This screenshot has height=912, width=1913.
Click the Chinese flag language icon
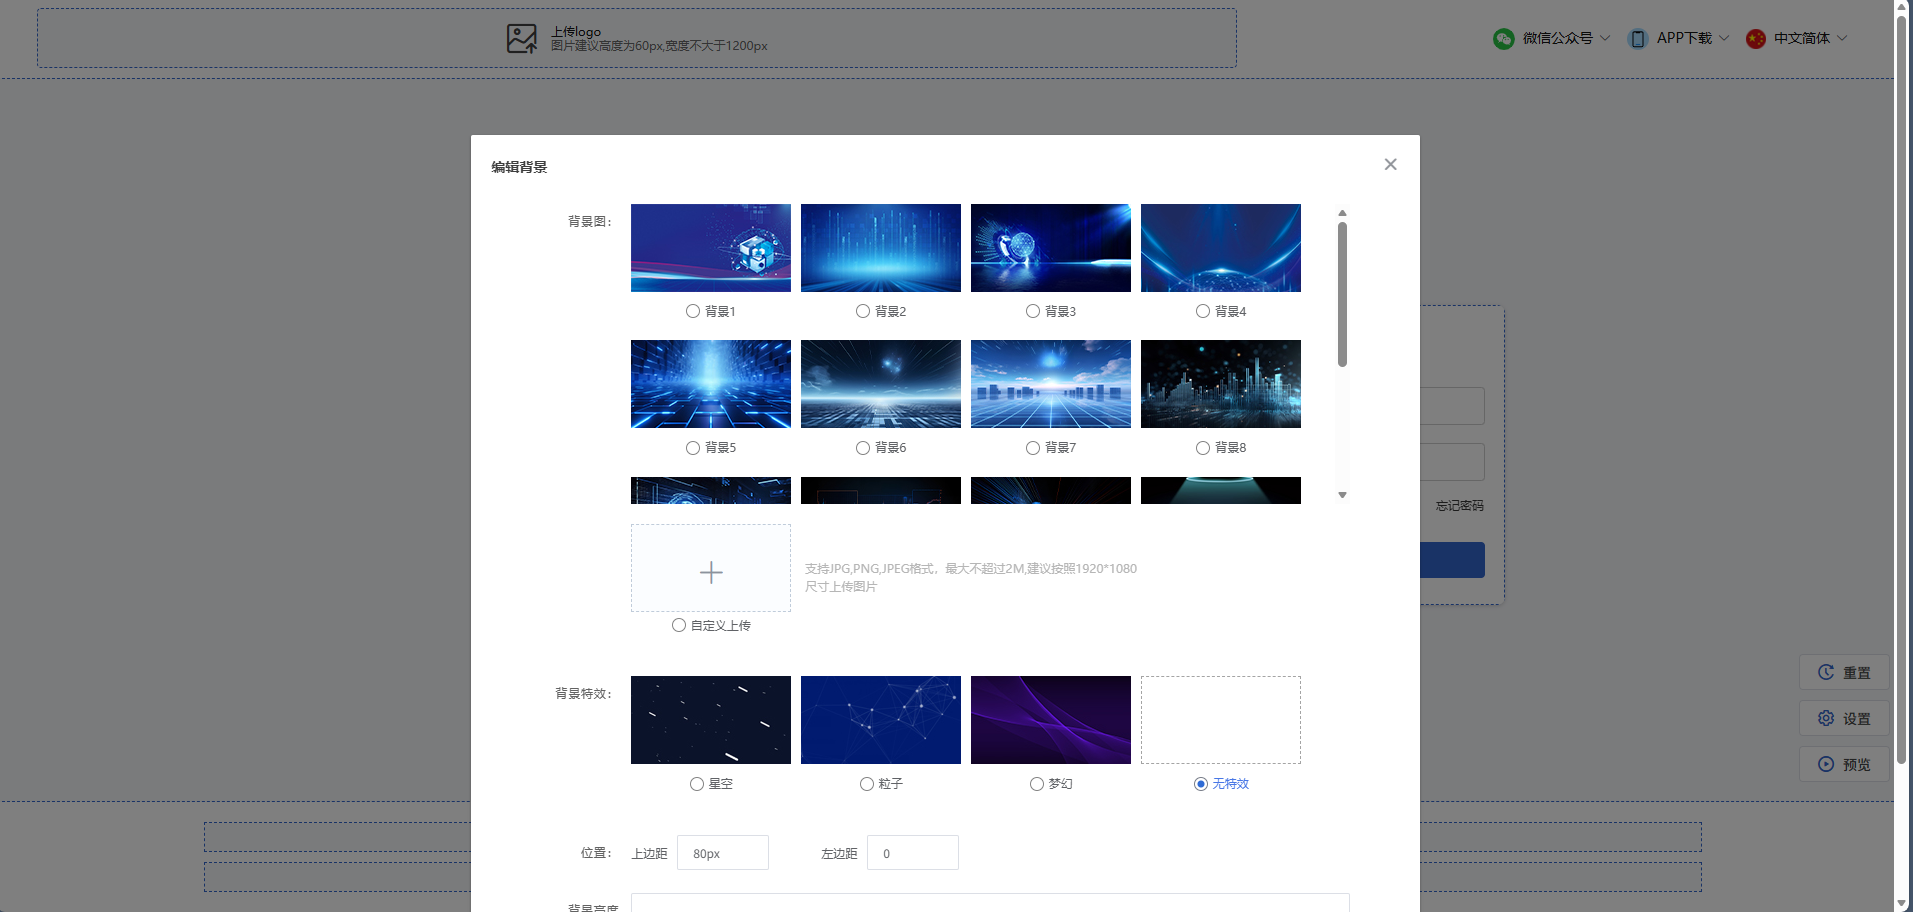(x=1756, y=39)
